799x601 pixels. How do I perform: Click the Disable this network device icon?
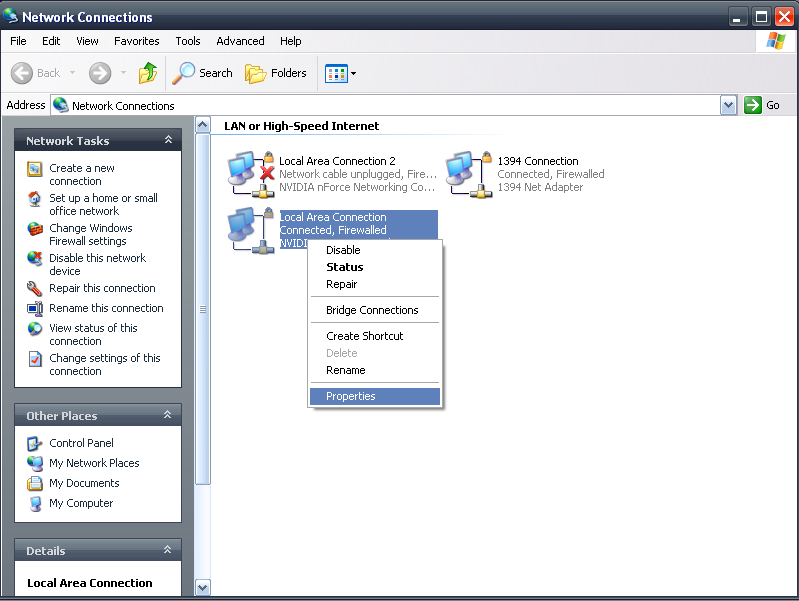35,259
